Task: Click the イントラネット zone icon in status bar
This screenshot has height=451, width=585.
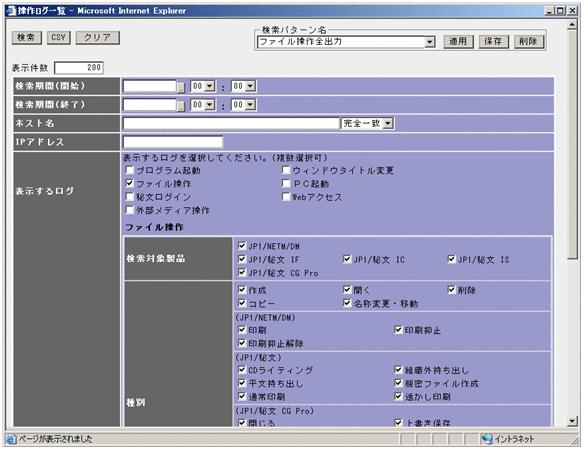Action: pos(487,439)
